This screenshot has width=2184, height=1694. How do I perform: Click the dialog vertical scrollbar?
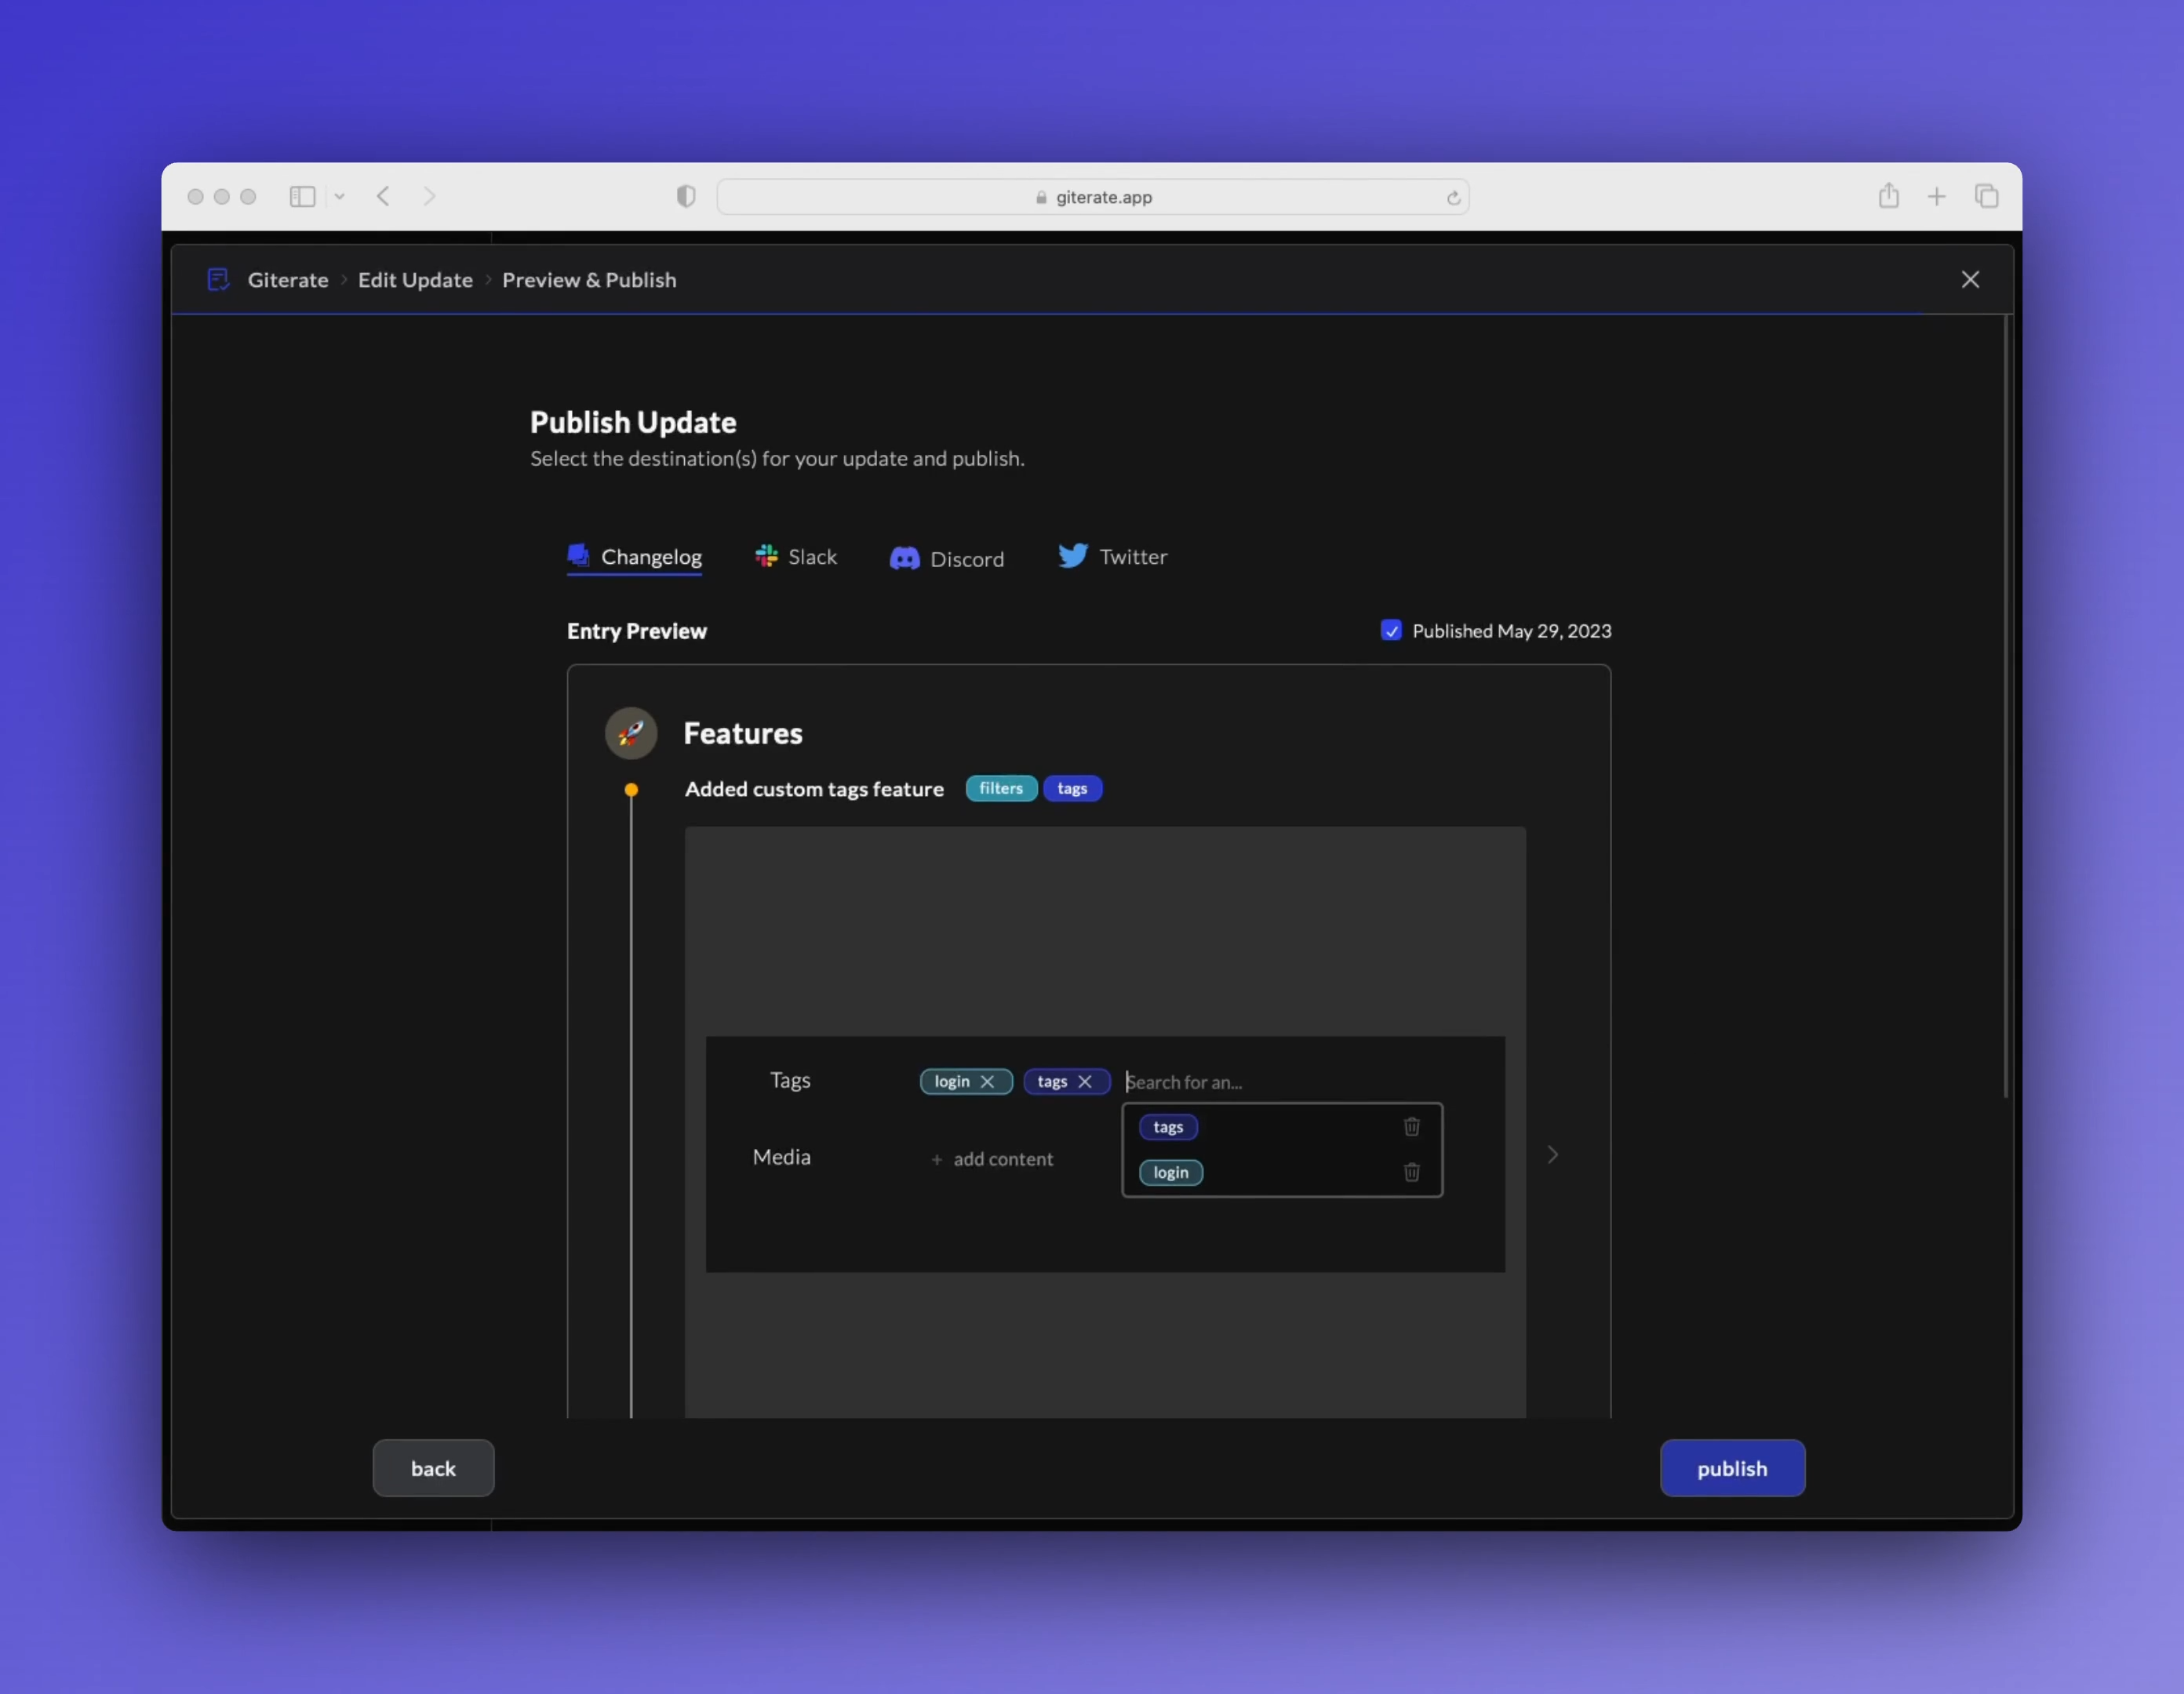click(2006, 706)
